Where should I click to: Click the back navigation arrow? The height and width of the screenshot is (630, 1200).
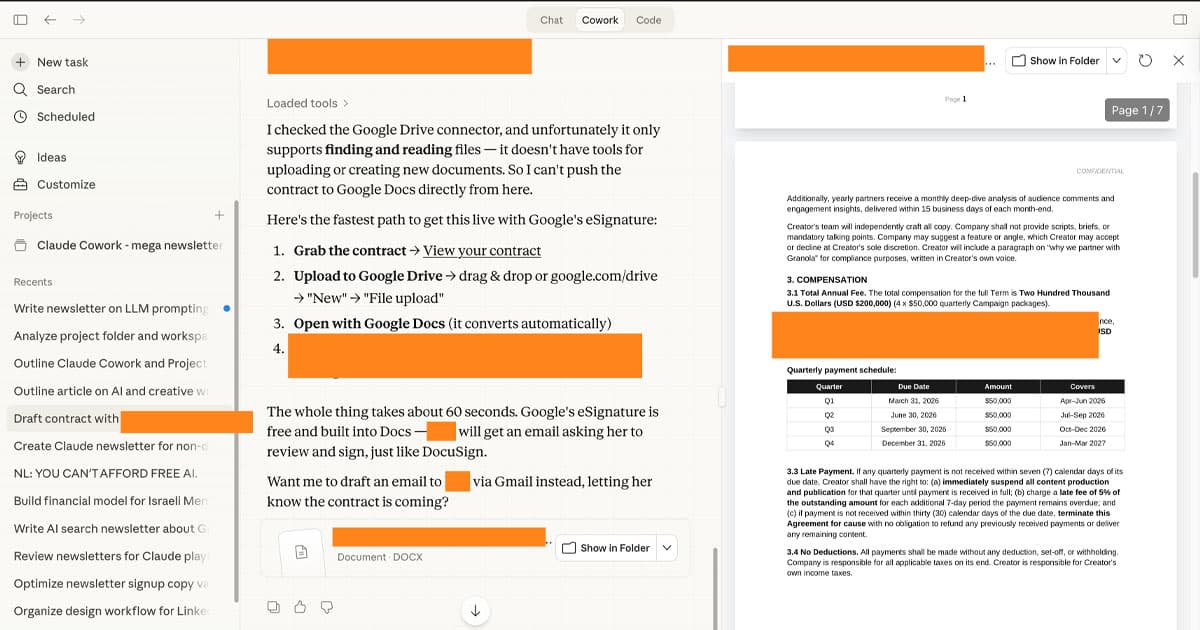click(x=50, y=20)
